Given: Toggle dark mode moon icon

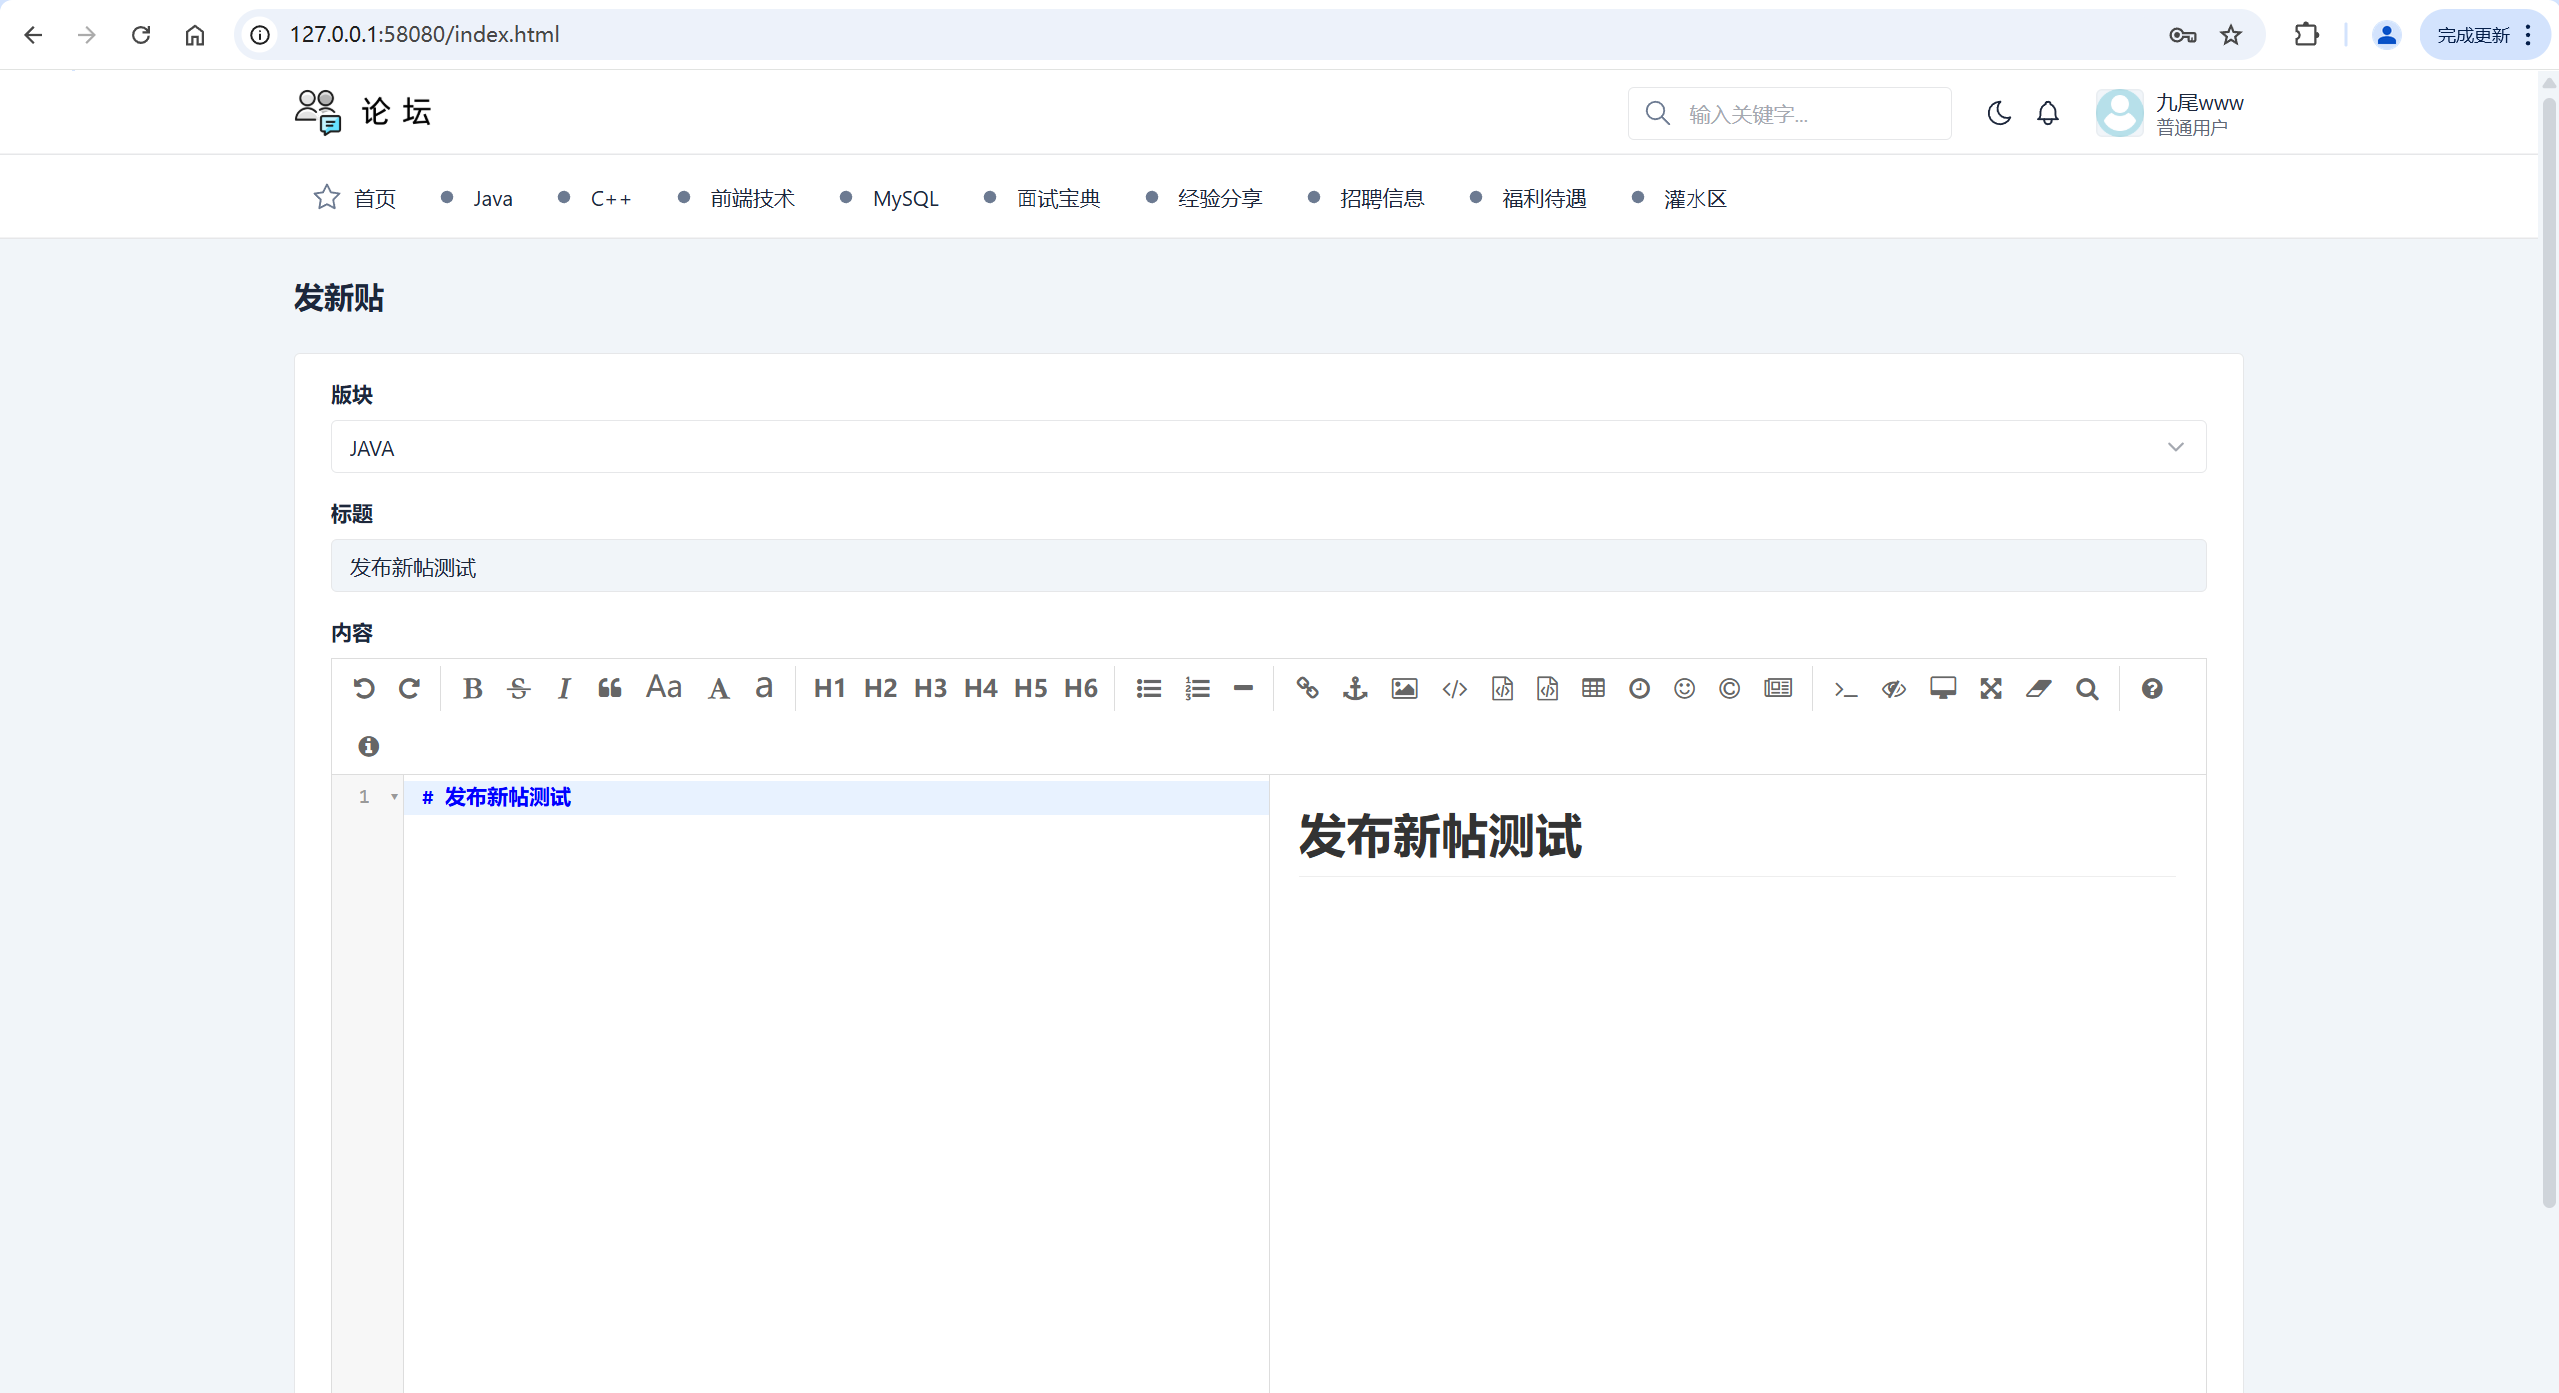Looking at the screenshot, I should (x=1998, y=114).
